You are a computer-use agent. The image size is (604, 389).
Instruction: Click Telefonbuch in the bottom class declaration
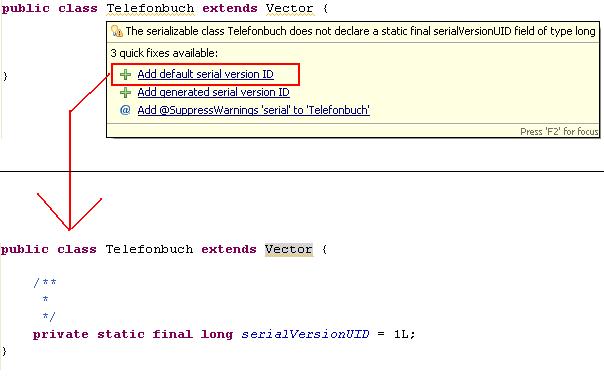point(149,249)
